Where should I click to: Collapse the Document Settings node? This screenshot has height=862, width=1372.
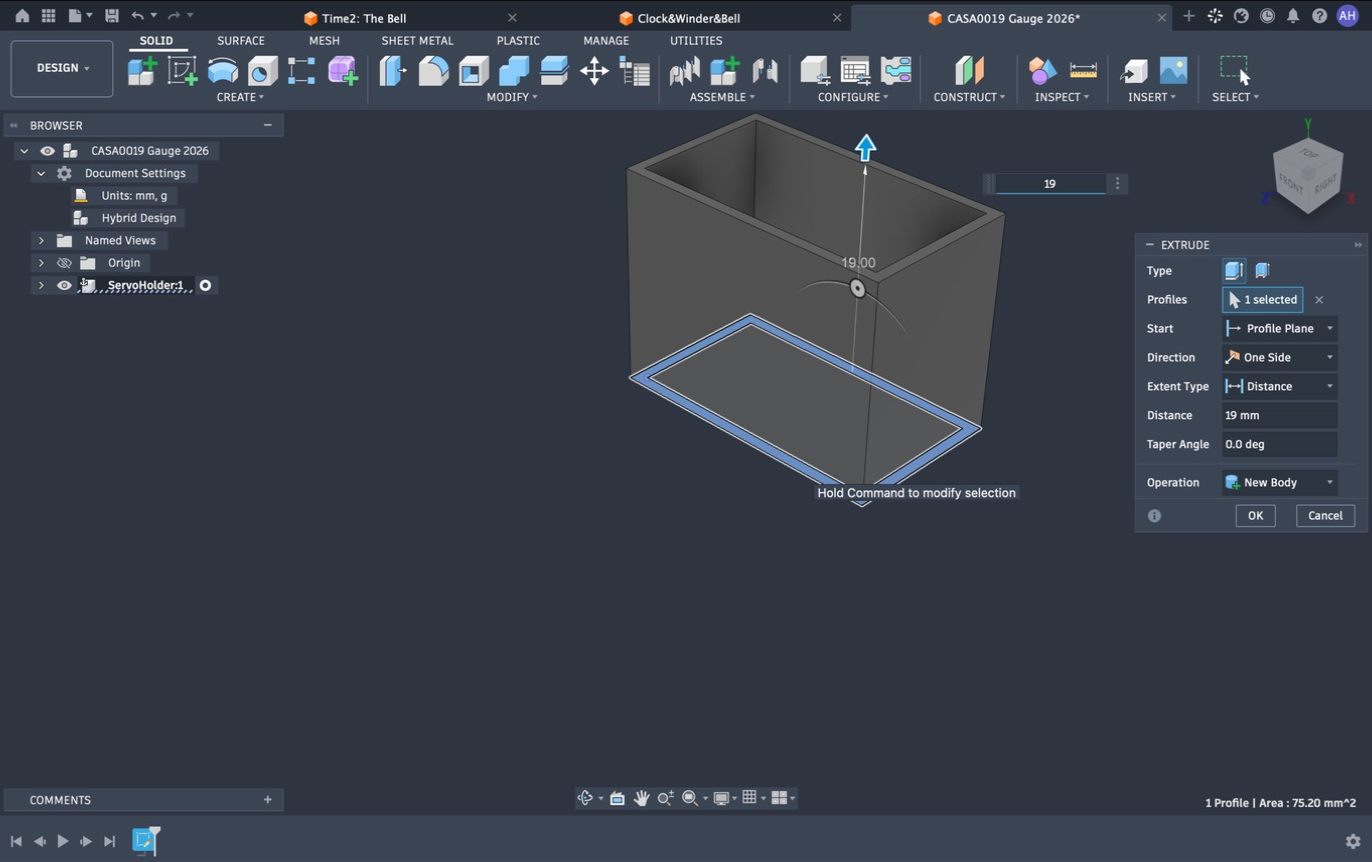(41, 173)
